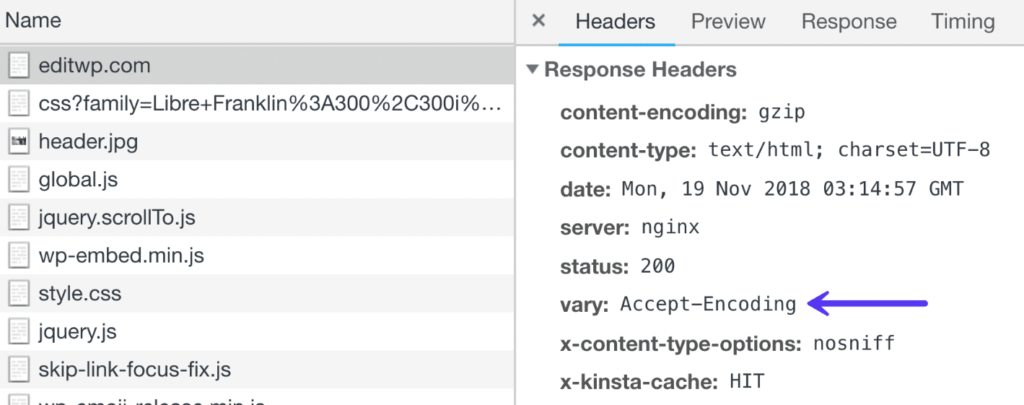
Task: Click the file icon beside jquery.scrollTo.js
Action: [19, 218]
